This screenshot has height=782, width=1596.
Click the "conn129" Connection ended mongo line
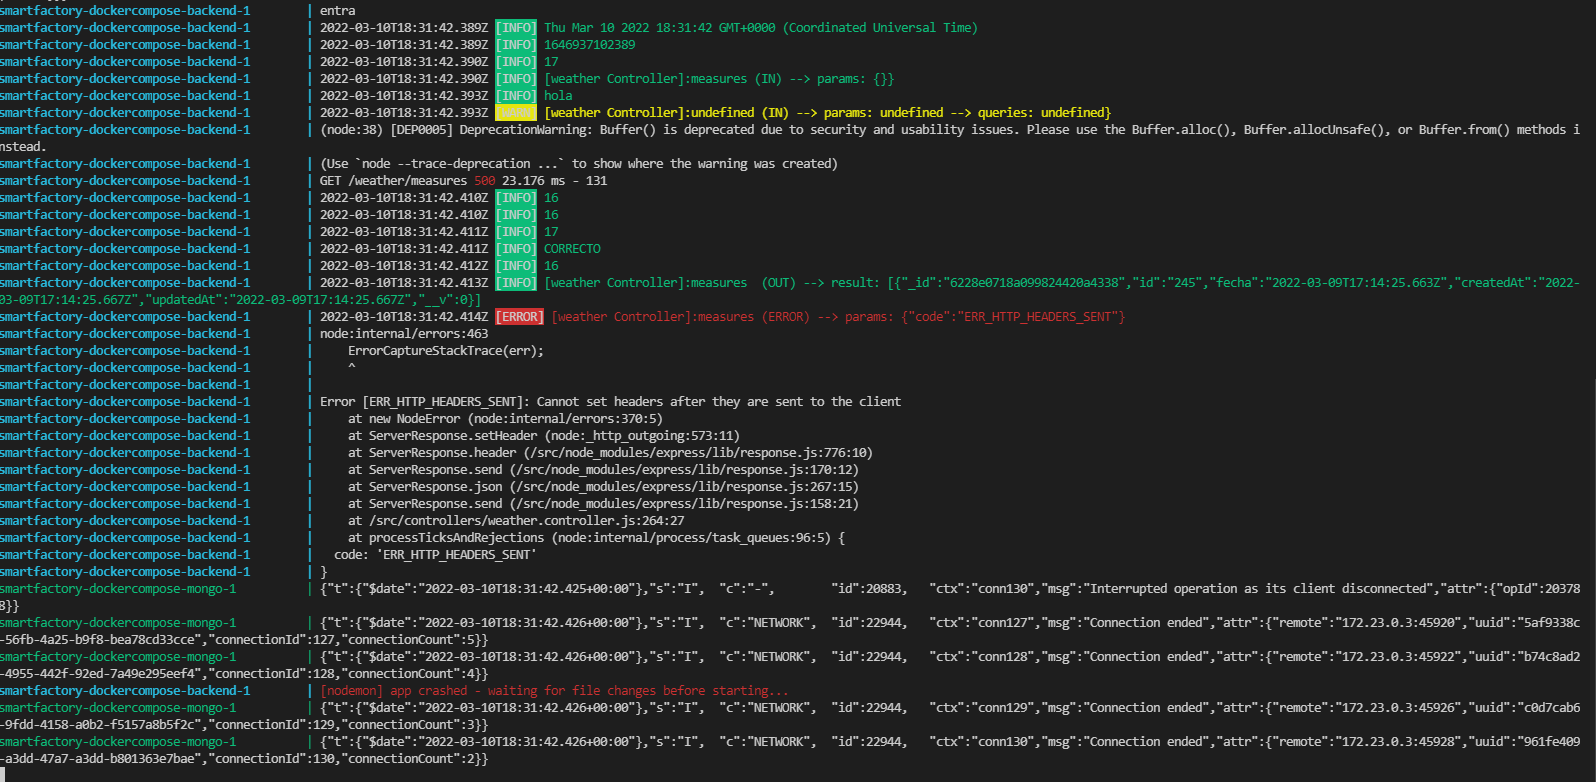coord(950,708)
